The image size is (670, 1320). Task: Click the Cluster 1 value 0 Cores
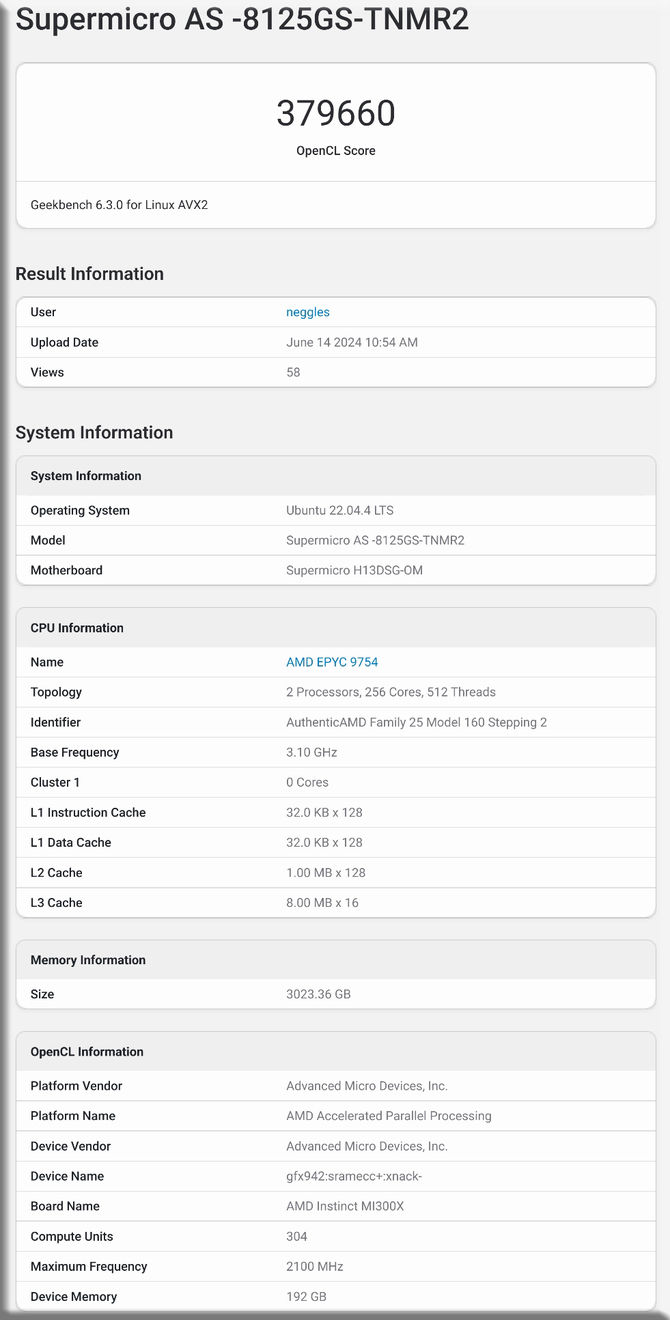[308, 782]
